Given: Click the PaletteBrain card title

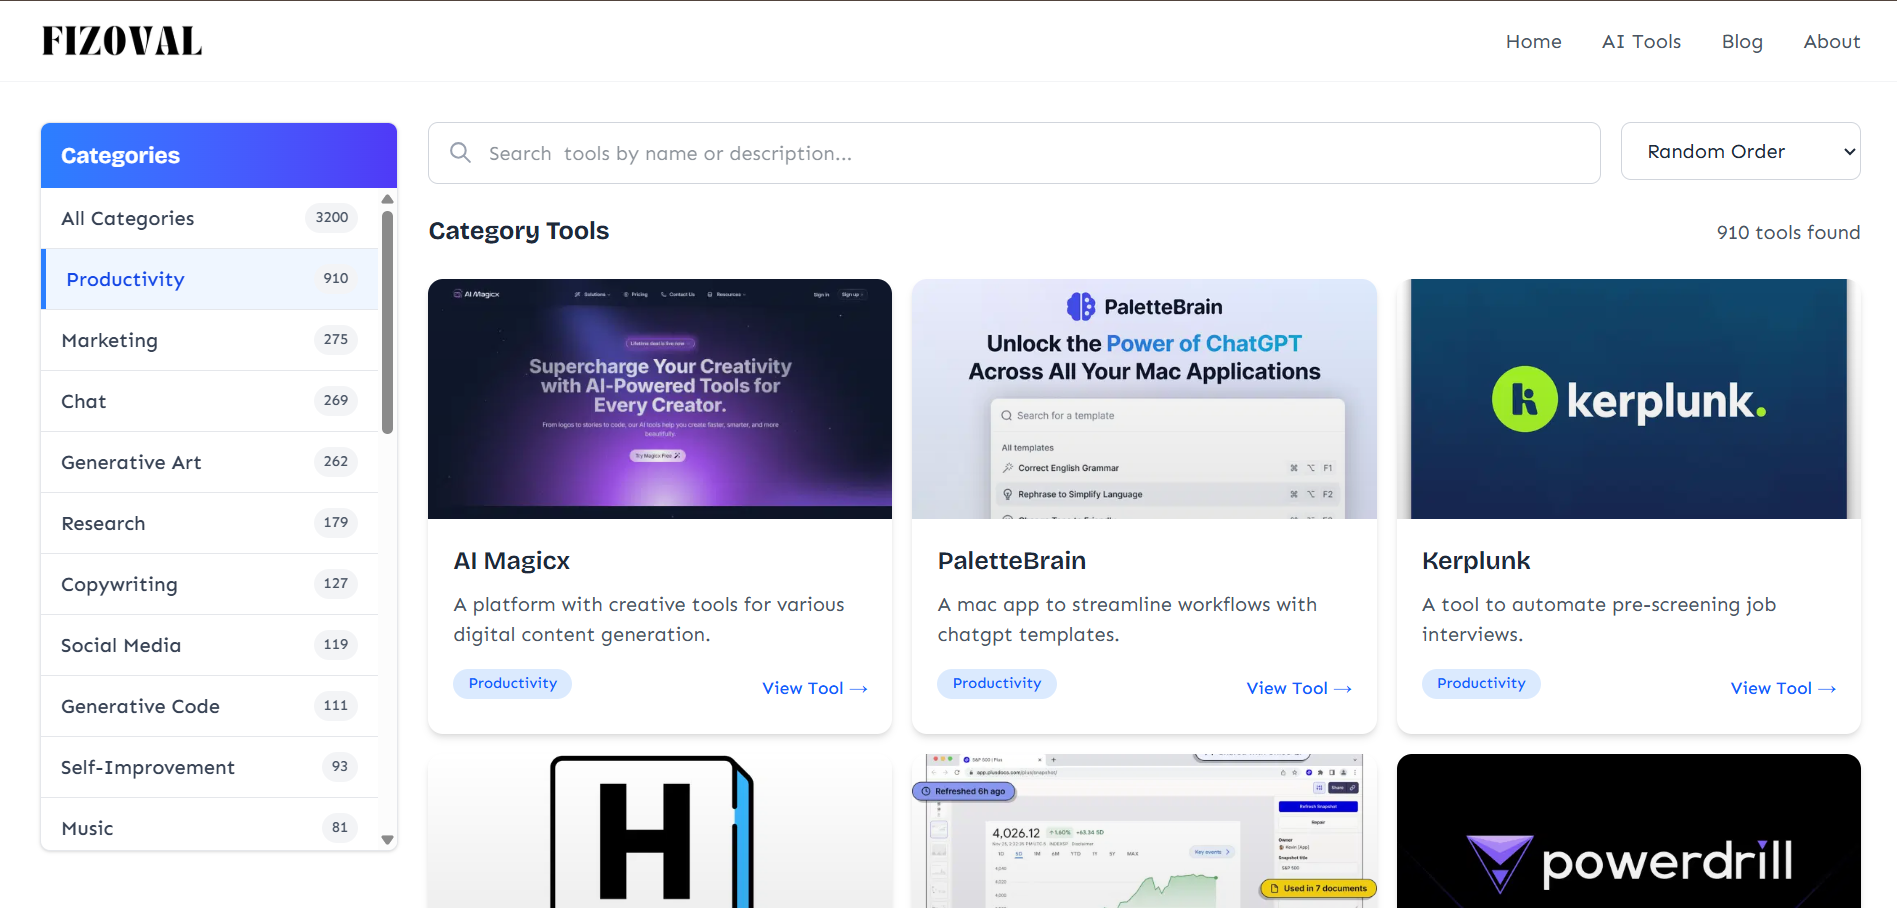Looking at the screenshot, I should [1011, 561].
